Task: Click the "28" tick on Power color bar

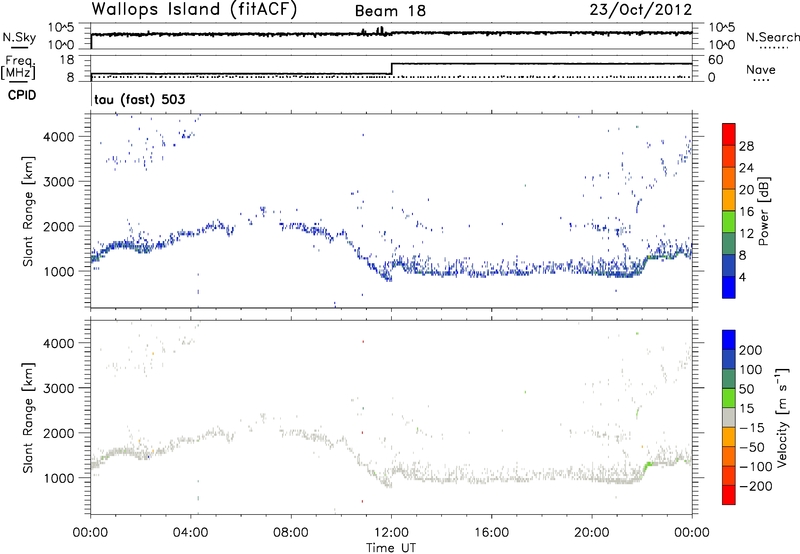Action: [746, 146]
